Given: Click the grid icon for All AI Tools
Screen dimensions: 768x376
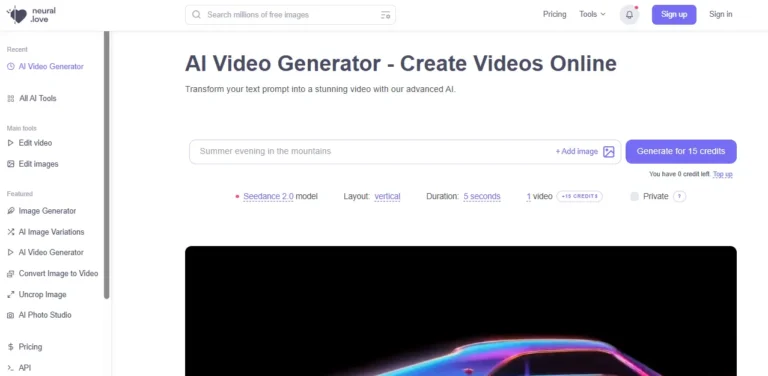Looking at the screenshot, I should click(x=11, y=98).
